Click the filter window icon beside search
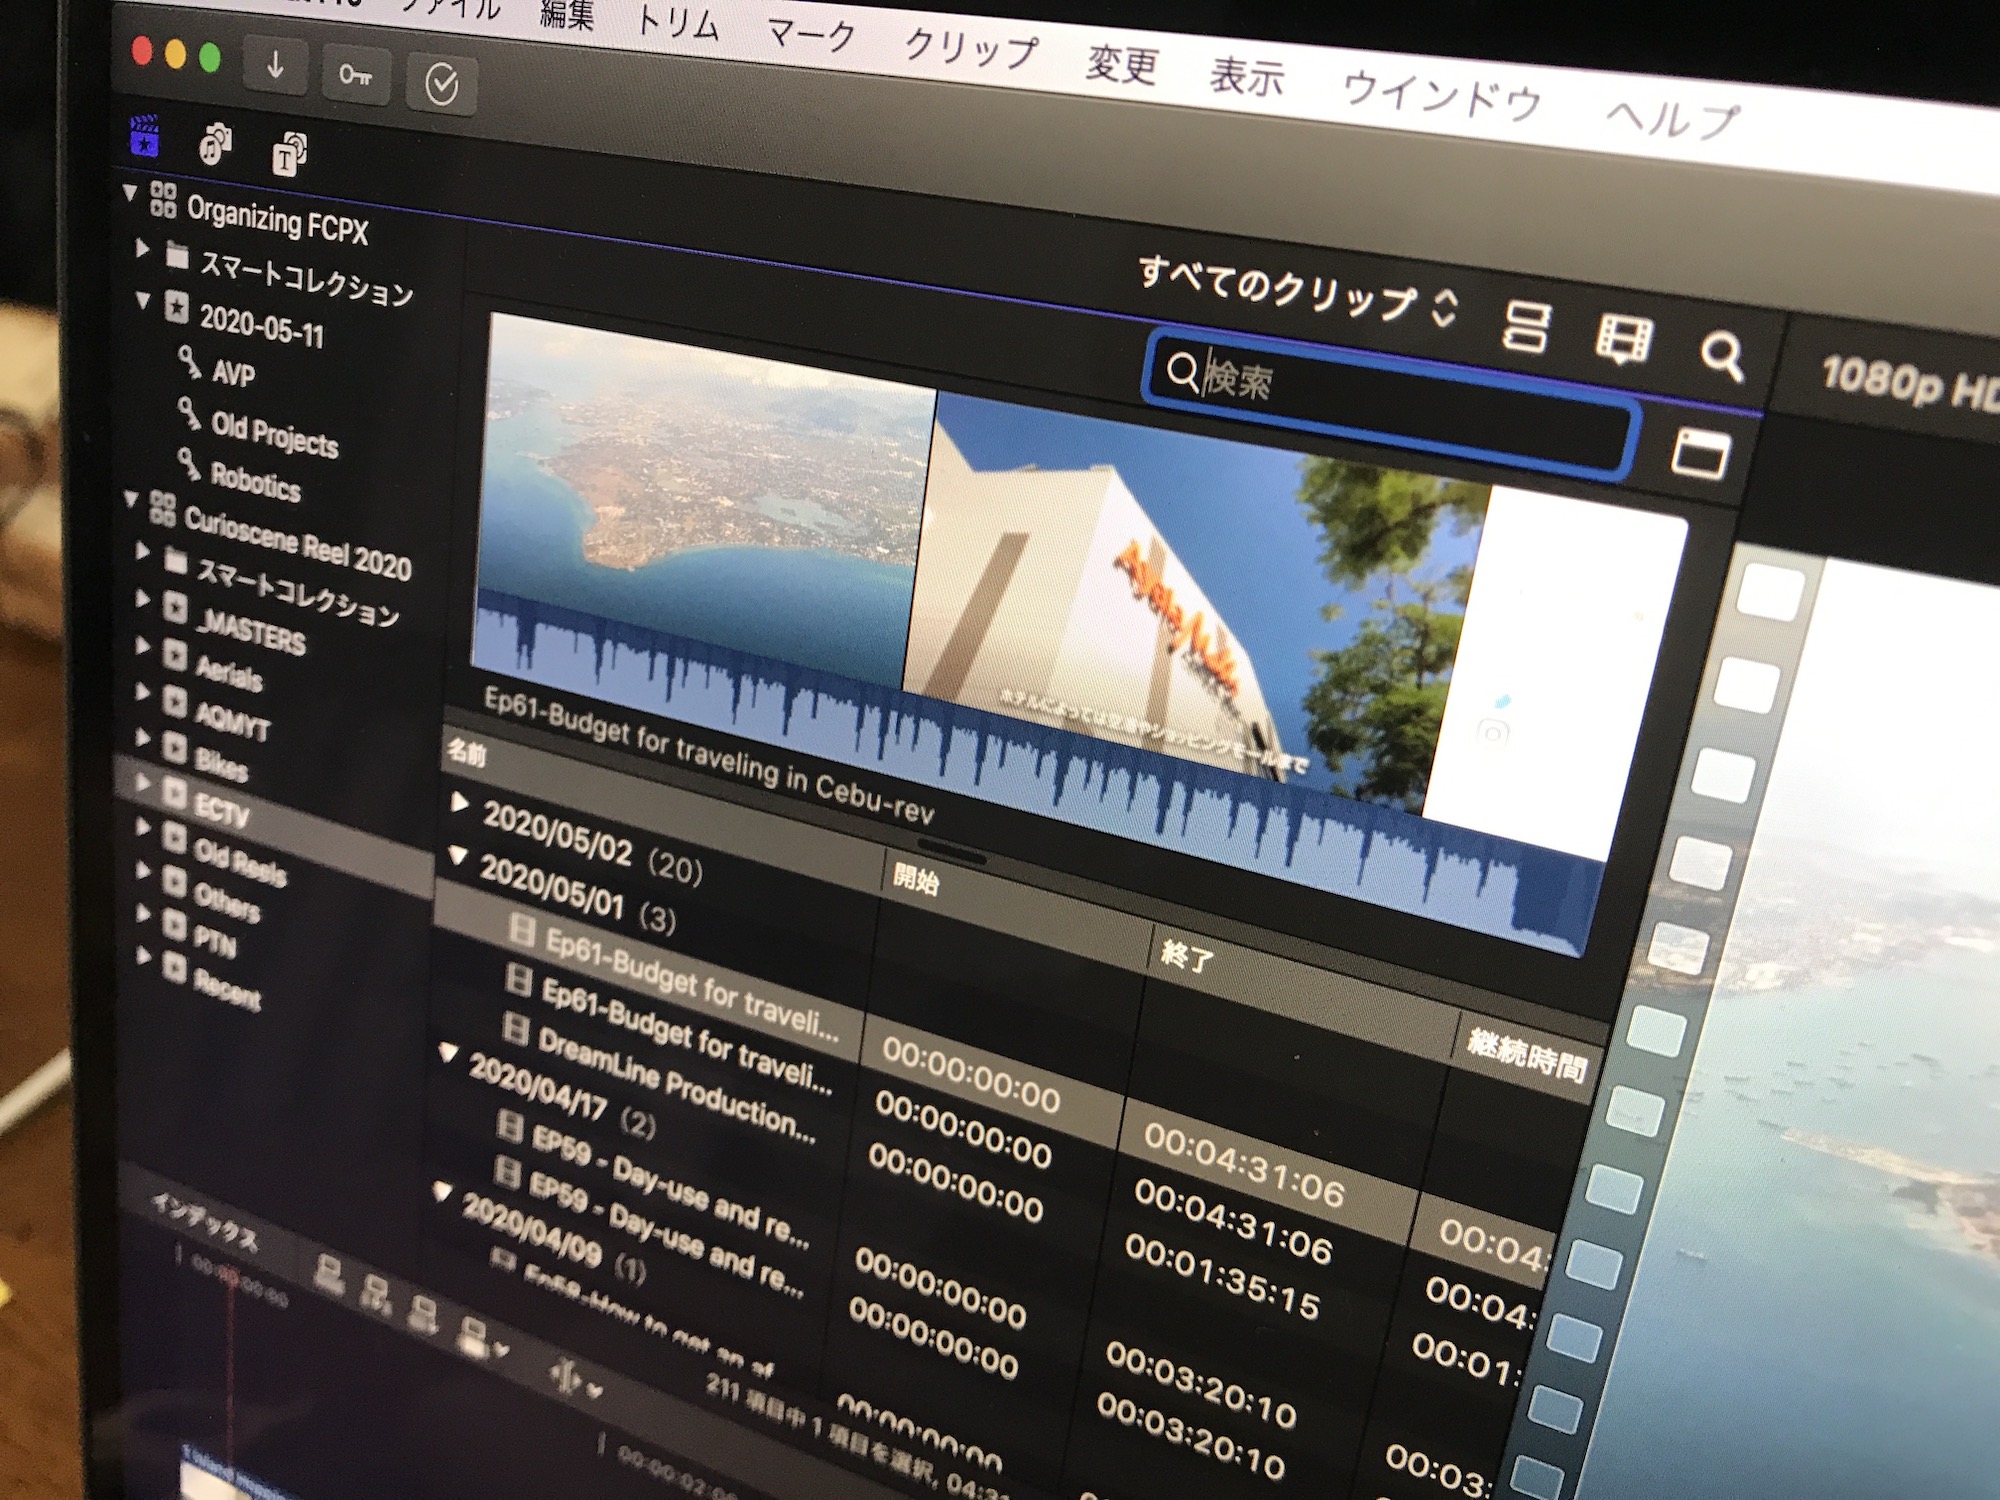Viewport: 2000px width, 1500px height. click(x=1700, y=454)
